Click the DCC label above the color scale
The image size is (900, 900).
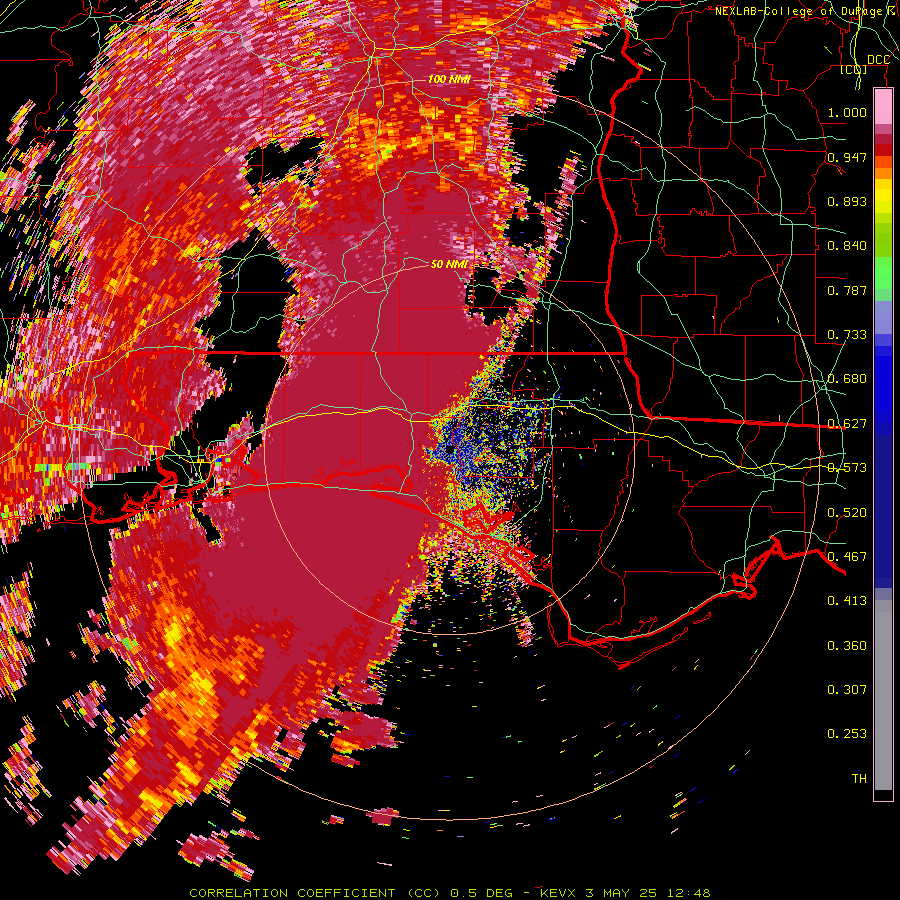pyautogui.click(x=879, y=60)
